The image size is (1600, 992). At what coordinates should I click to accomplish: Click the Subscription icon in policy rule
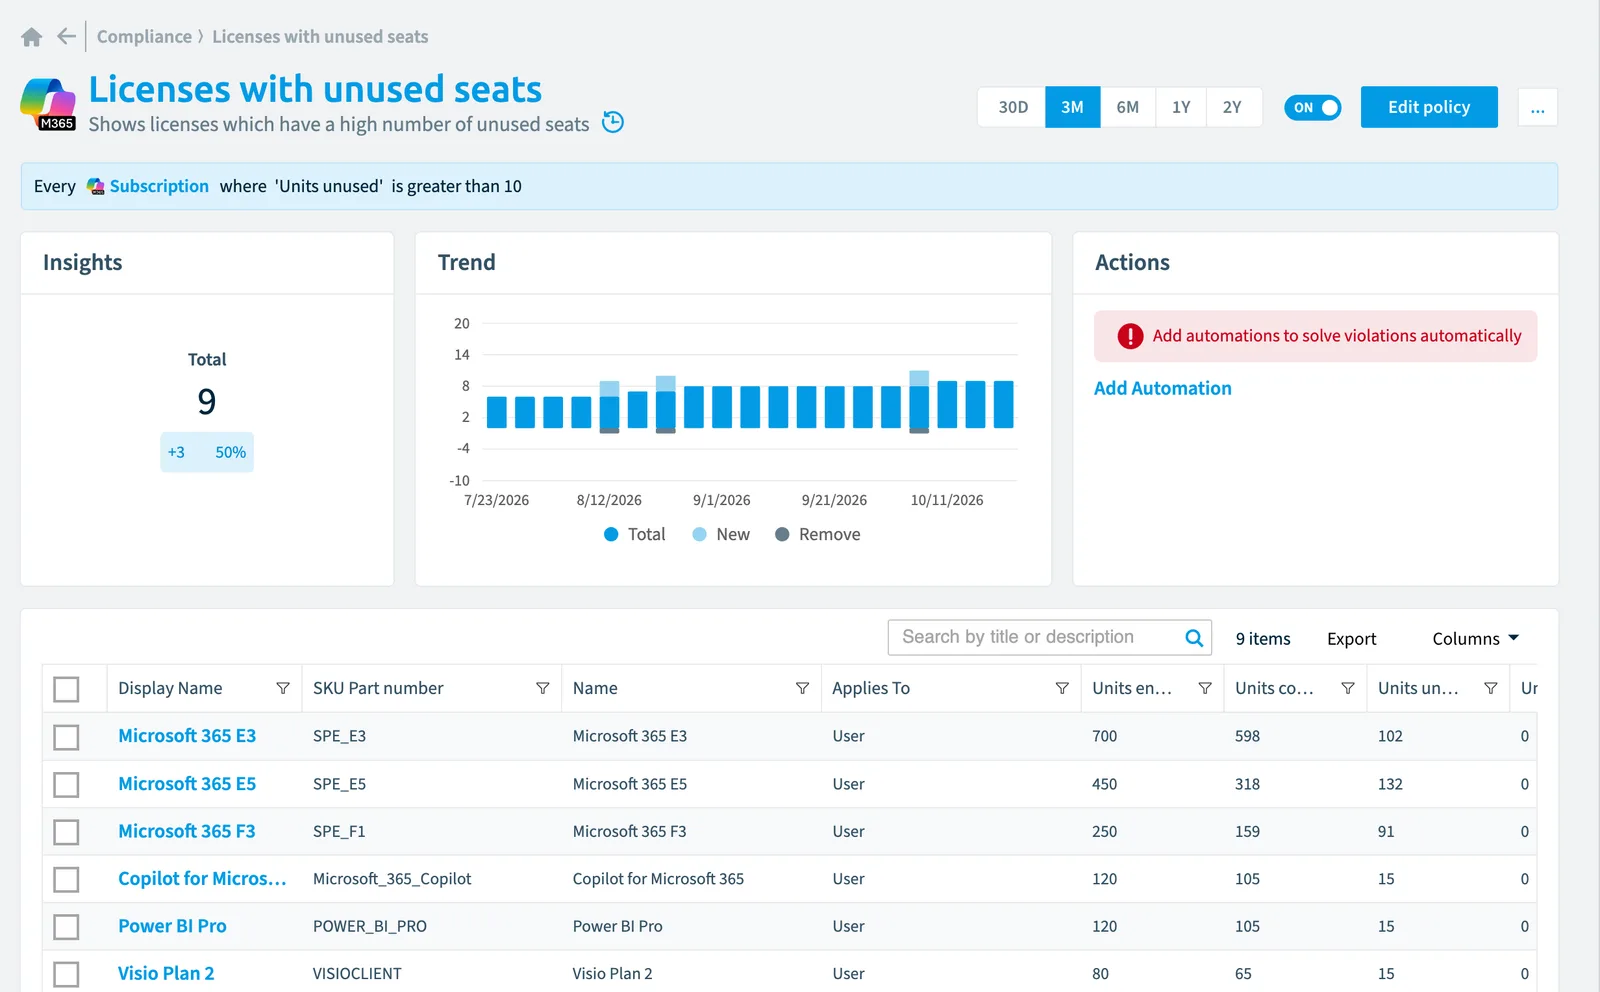point(96,187)
